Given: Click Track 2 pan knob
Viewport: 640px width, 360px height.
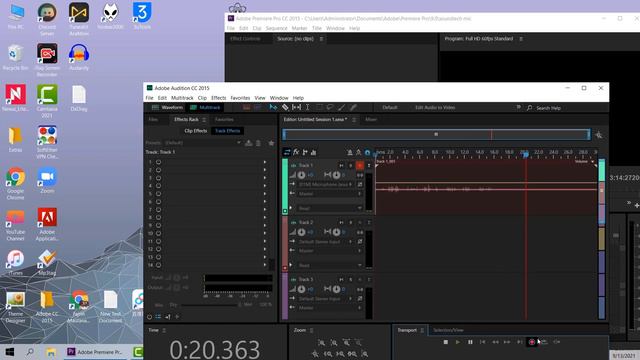Looking at the screenshot, I should click(336, 232).
